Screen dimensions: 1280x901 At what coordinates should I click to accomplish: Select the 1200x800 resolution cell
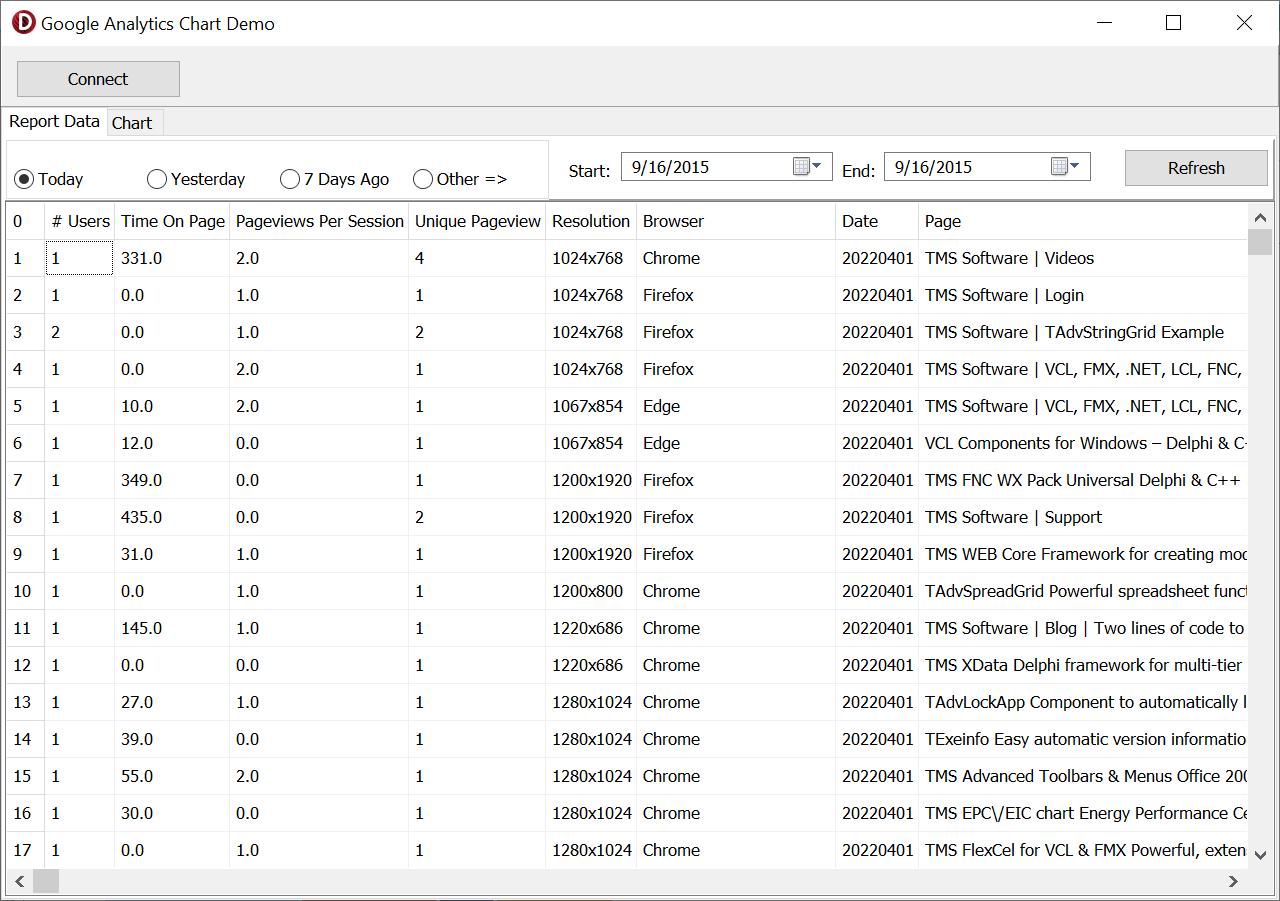[x=591, y=591]
